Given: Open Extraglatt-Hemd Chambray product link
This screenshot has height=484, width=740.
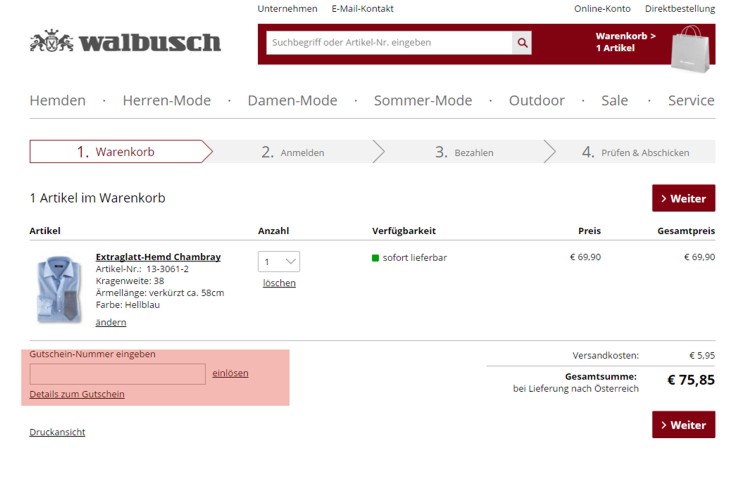Looking at the screenshot, I should click(158, 257).
